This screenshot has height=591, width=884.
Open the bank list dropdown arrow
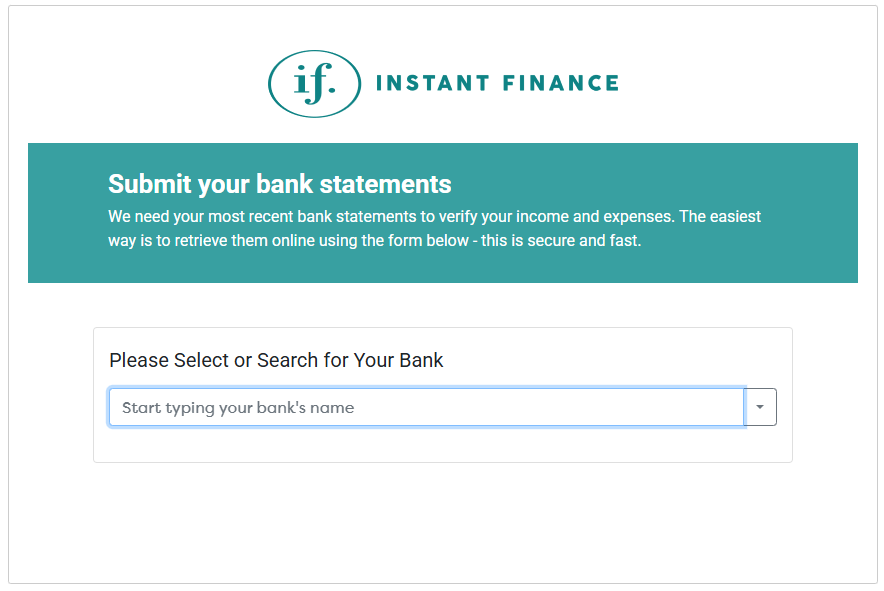760,407
